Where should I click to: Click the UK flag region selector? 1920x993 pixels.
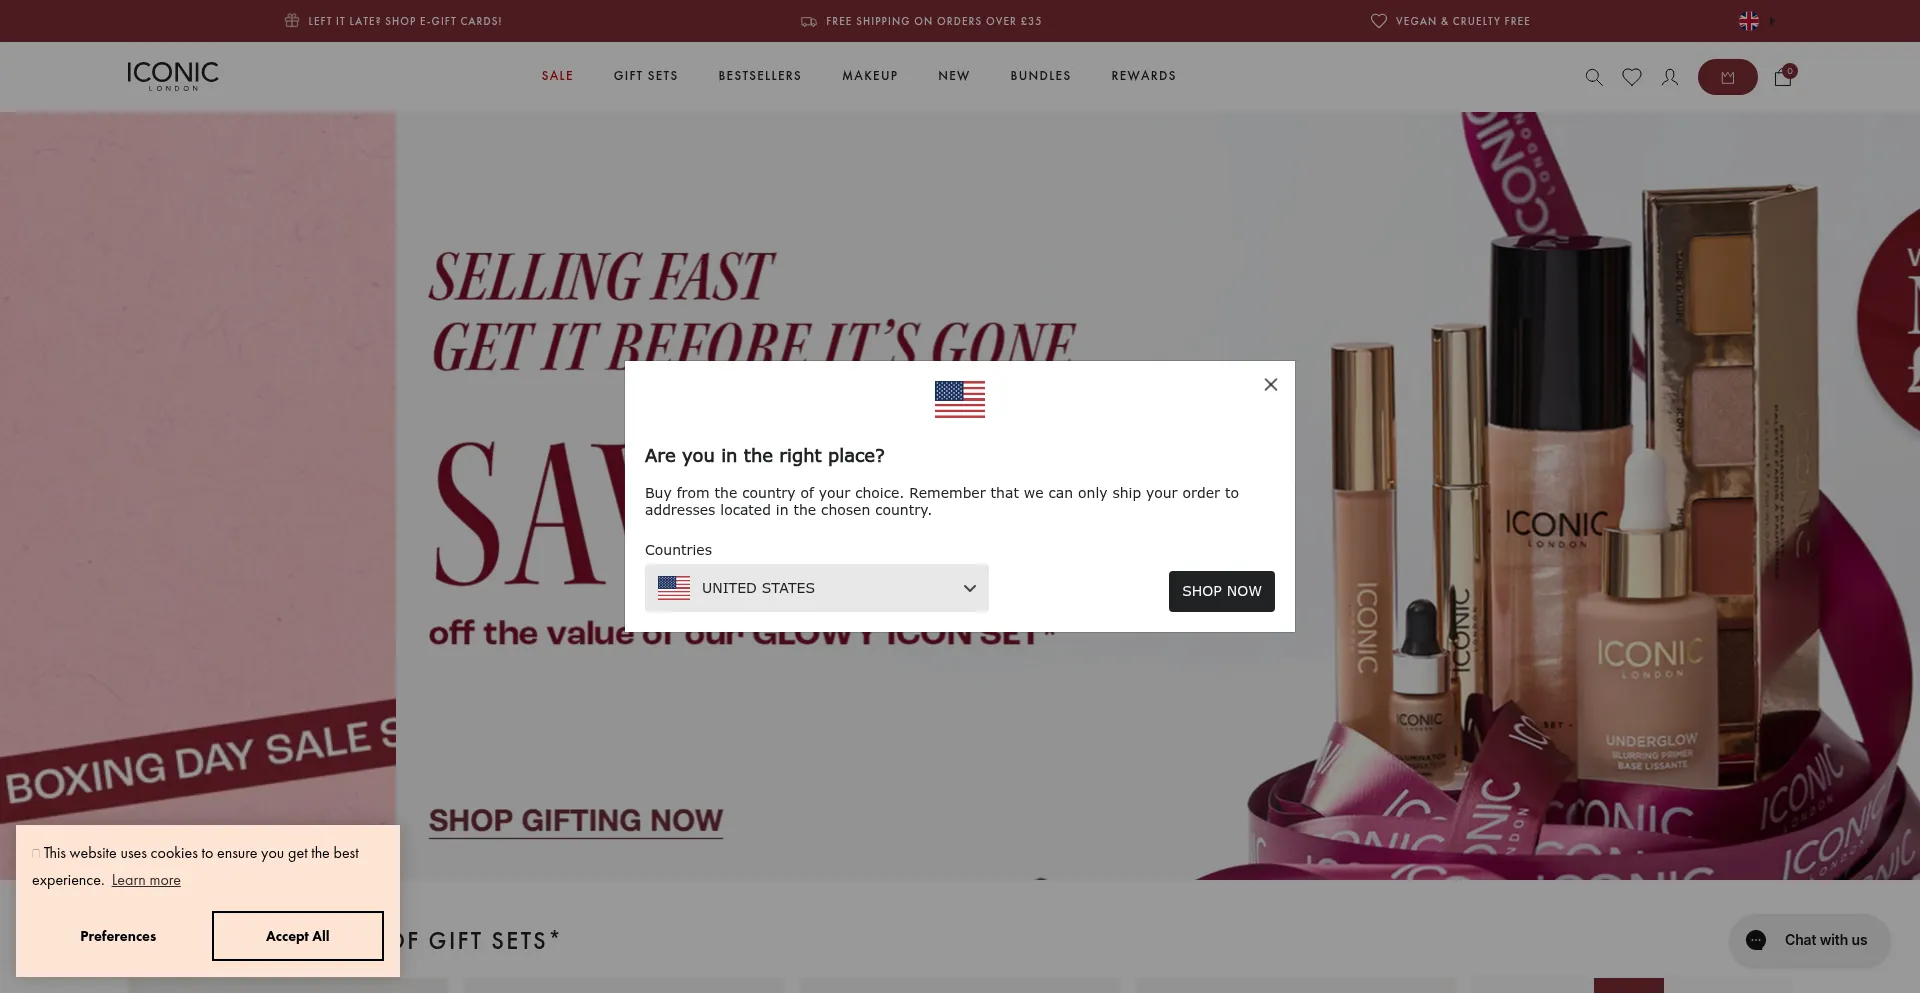[1749, 21]
